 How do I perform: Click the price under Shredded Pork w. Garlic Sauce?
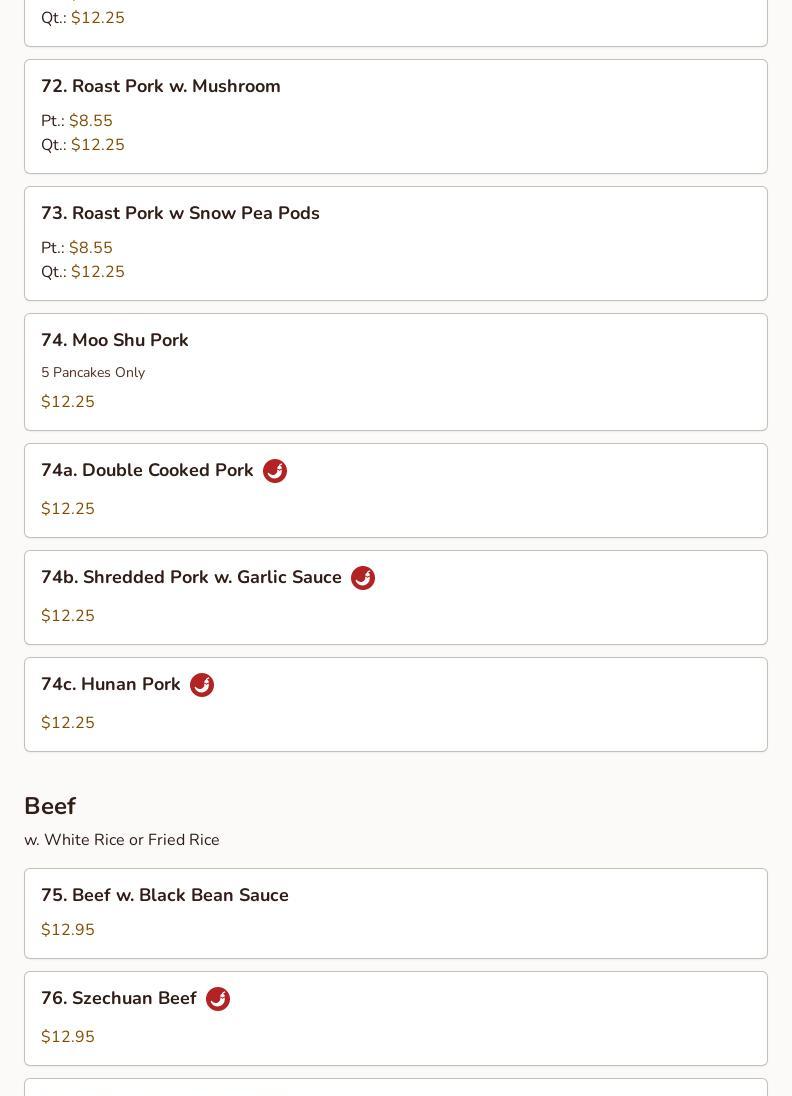coord(68,616)
